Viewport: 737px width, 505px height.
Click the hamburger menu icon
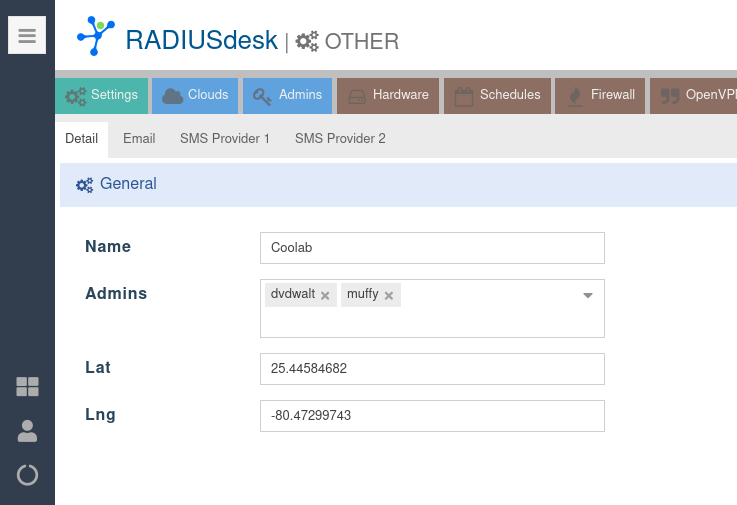[27, 36]
